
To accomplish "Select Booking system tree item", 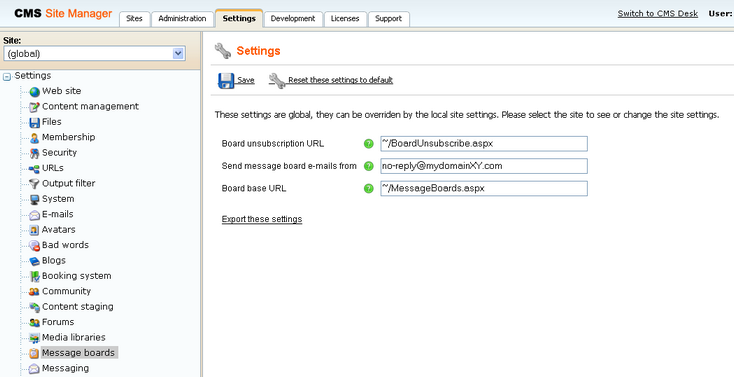I will click(x=77, y=276).
